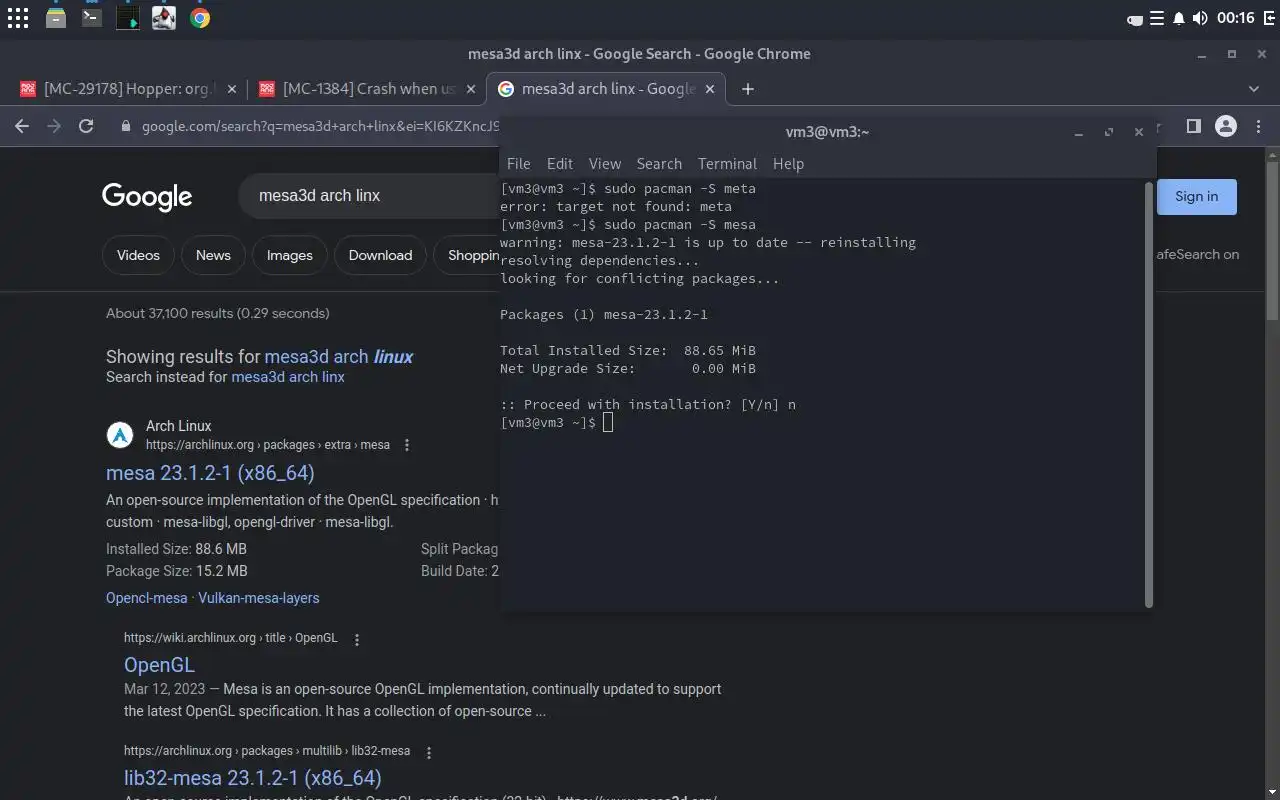Image resolution: width=1280 pixels, height=800 pixels.
Task: Reload the Google search page
Action: [x=86, y=126]
